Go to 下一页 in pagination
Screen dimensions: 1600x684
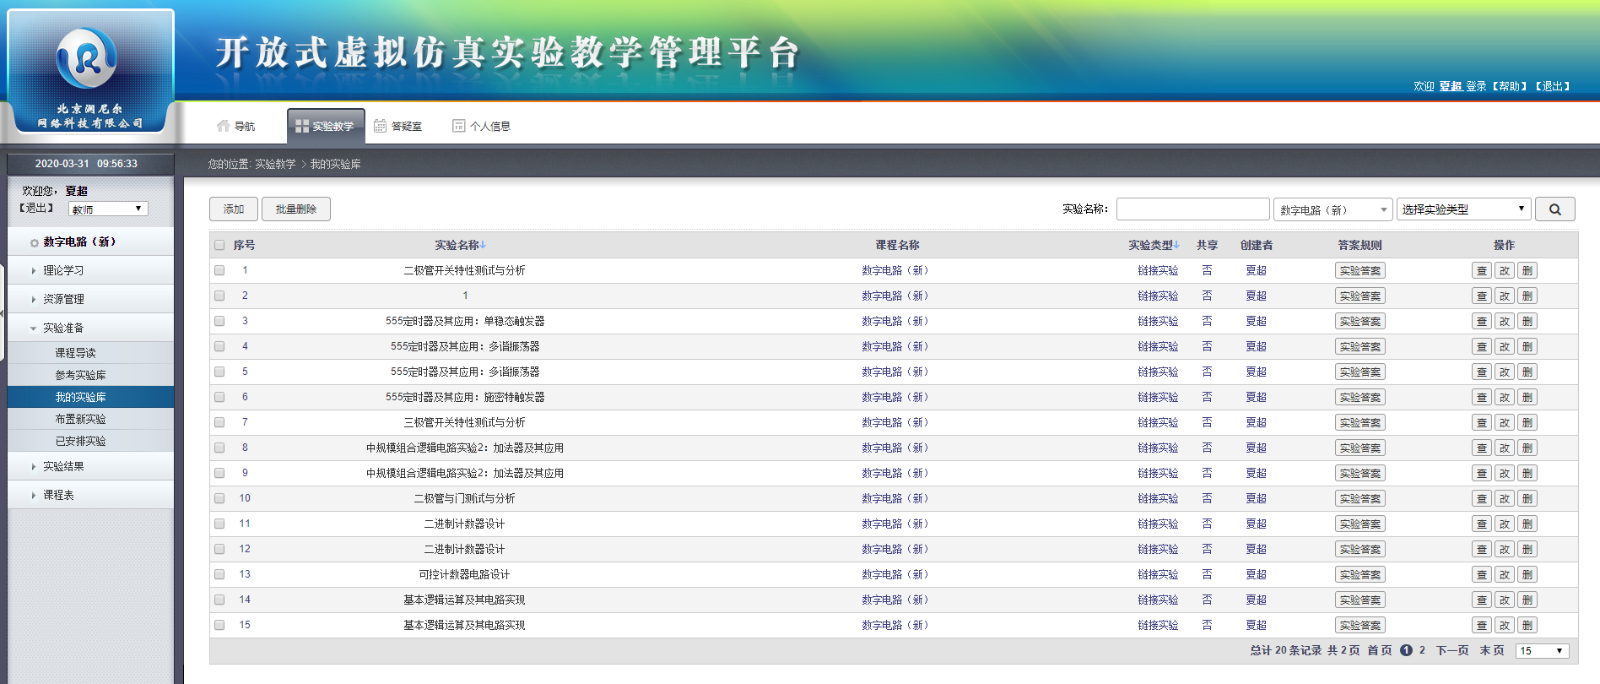1452,650
